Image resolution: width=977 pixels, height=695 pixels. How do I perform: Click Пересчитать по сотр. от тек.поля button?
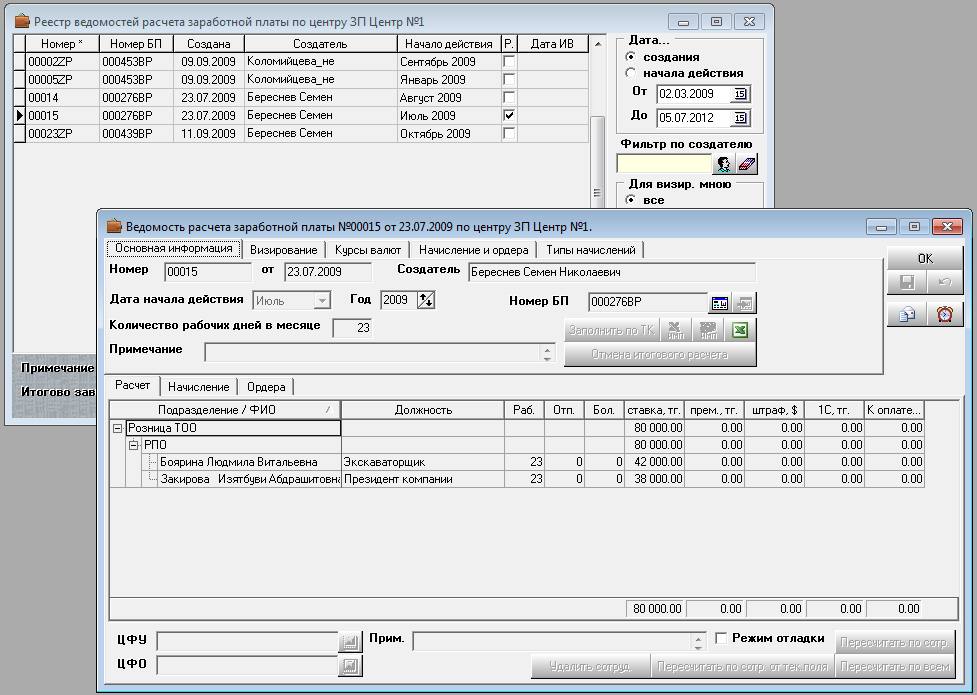(x=743, y=666)
